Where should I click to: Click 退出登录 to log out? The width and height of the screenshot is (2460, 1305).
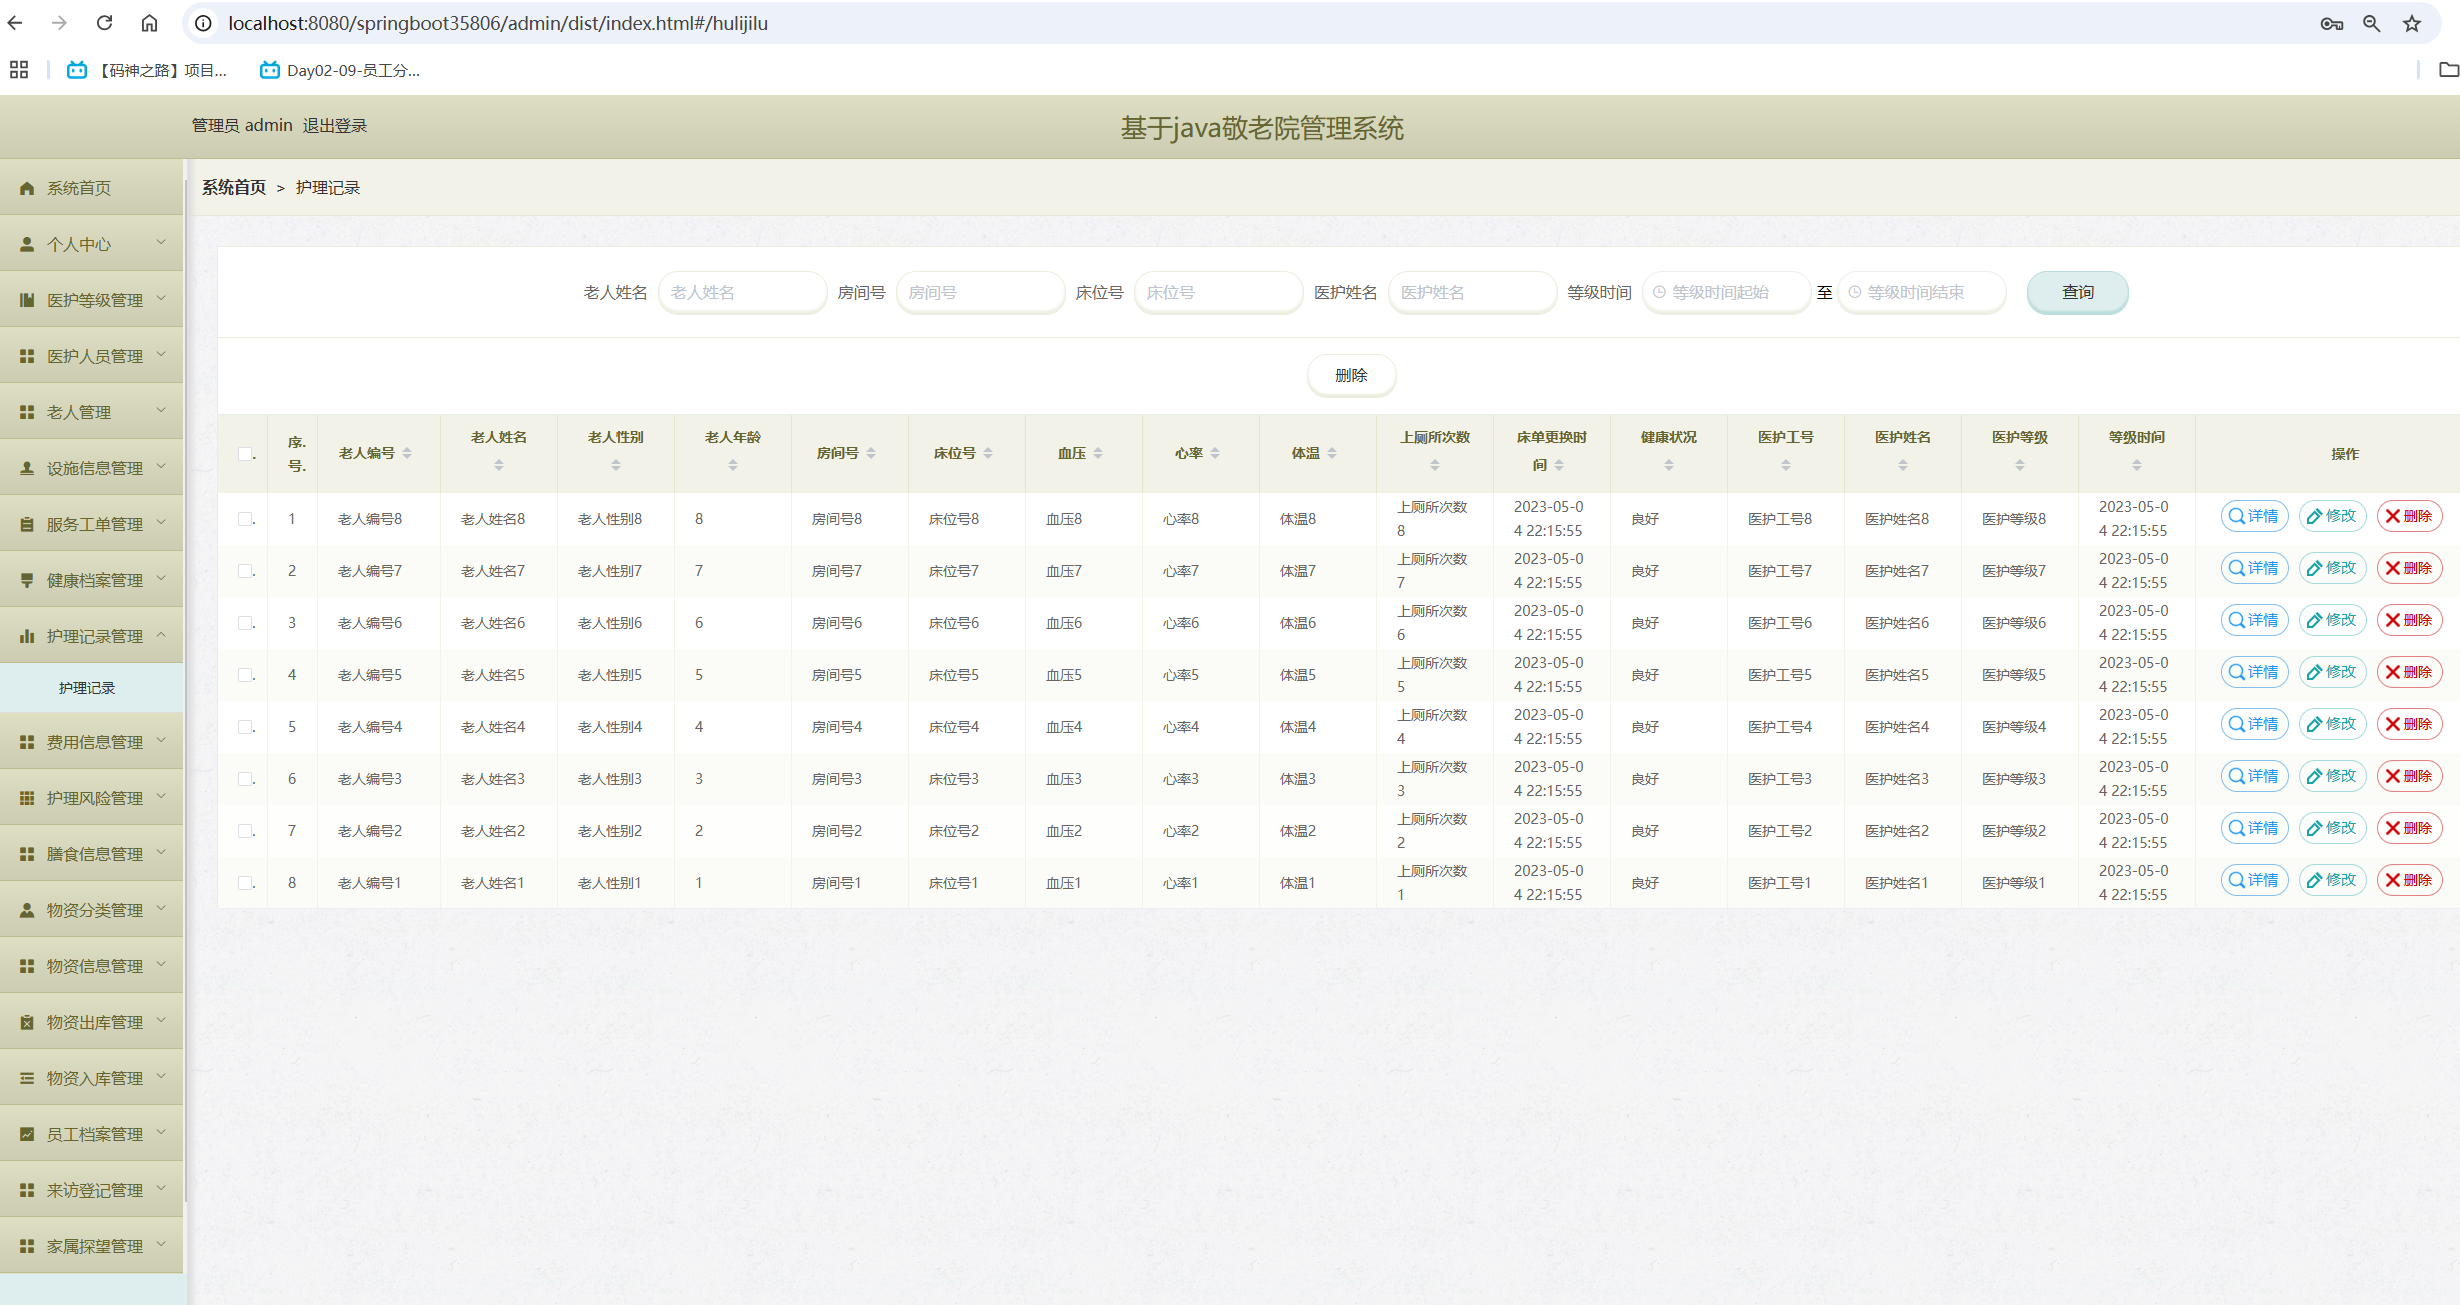point(335,126)
